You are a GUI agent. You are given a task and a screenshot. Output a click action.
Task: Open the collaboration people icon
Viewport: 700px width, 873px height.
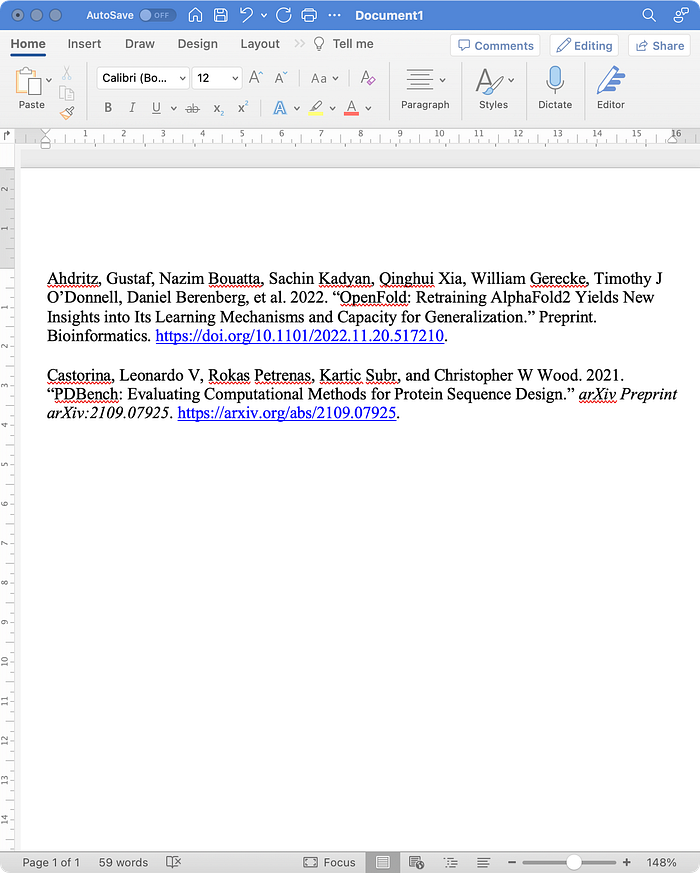[681, 15]
